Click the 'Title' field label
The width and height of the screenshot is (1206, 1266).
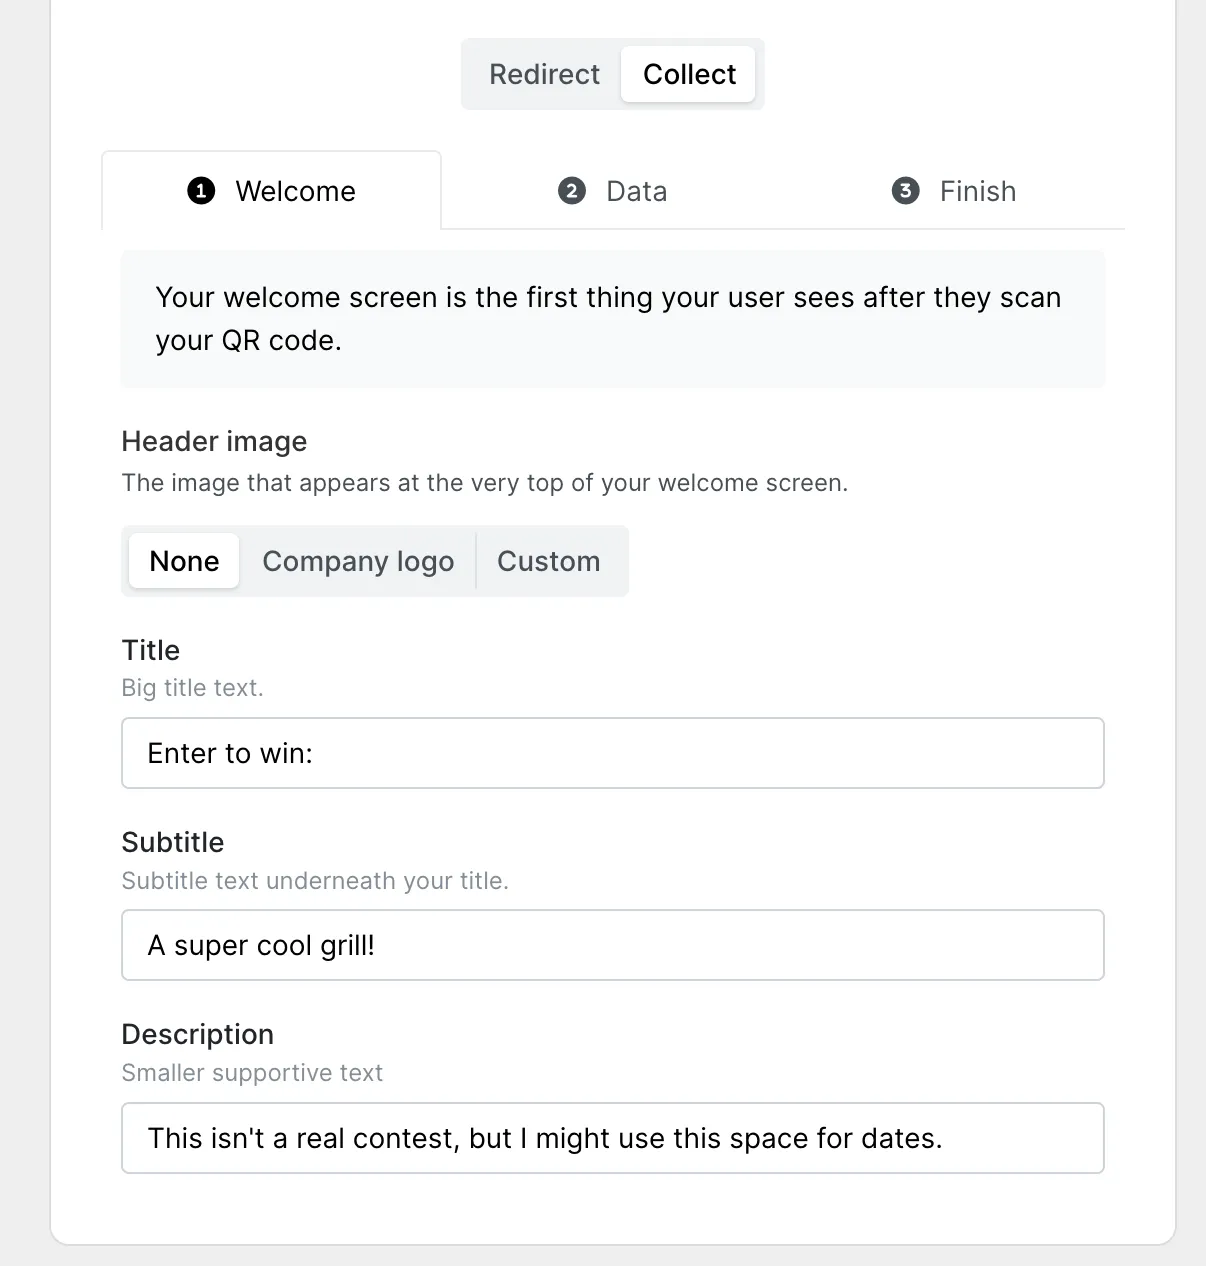[x=151, y=650]
